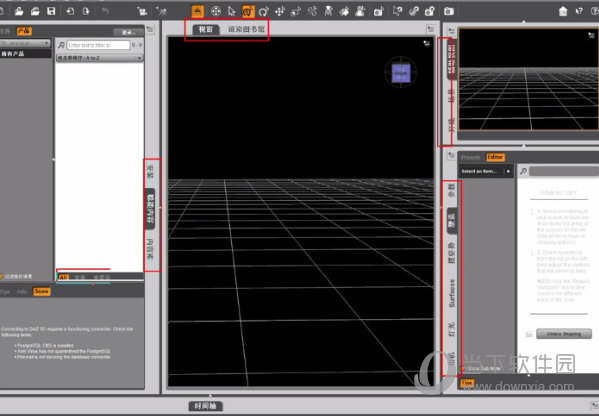Click the crosshair circle toolbar icon
Screen dimensions: 599x416
216,11
